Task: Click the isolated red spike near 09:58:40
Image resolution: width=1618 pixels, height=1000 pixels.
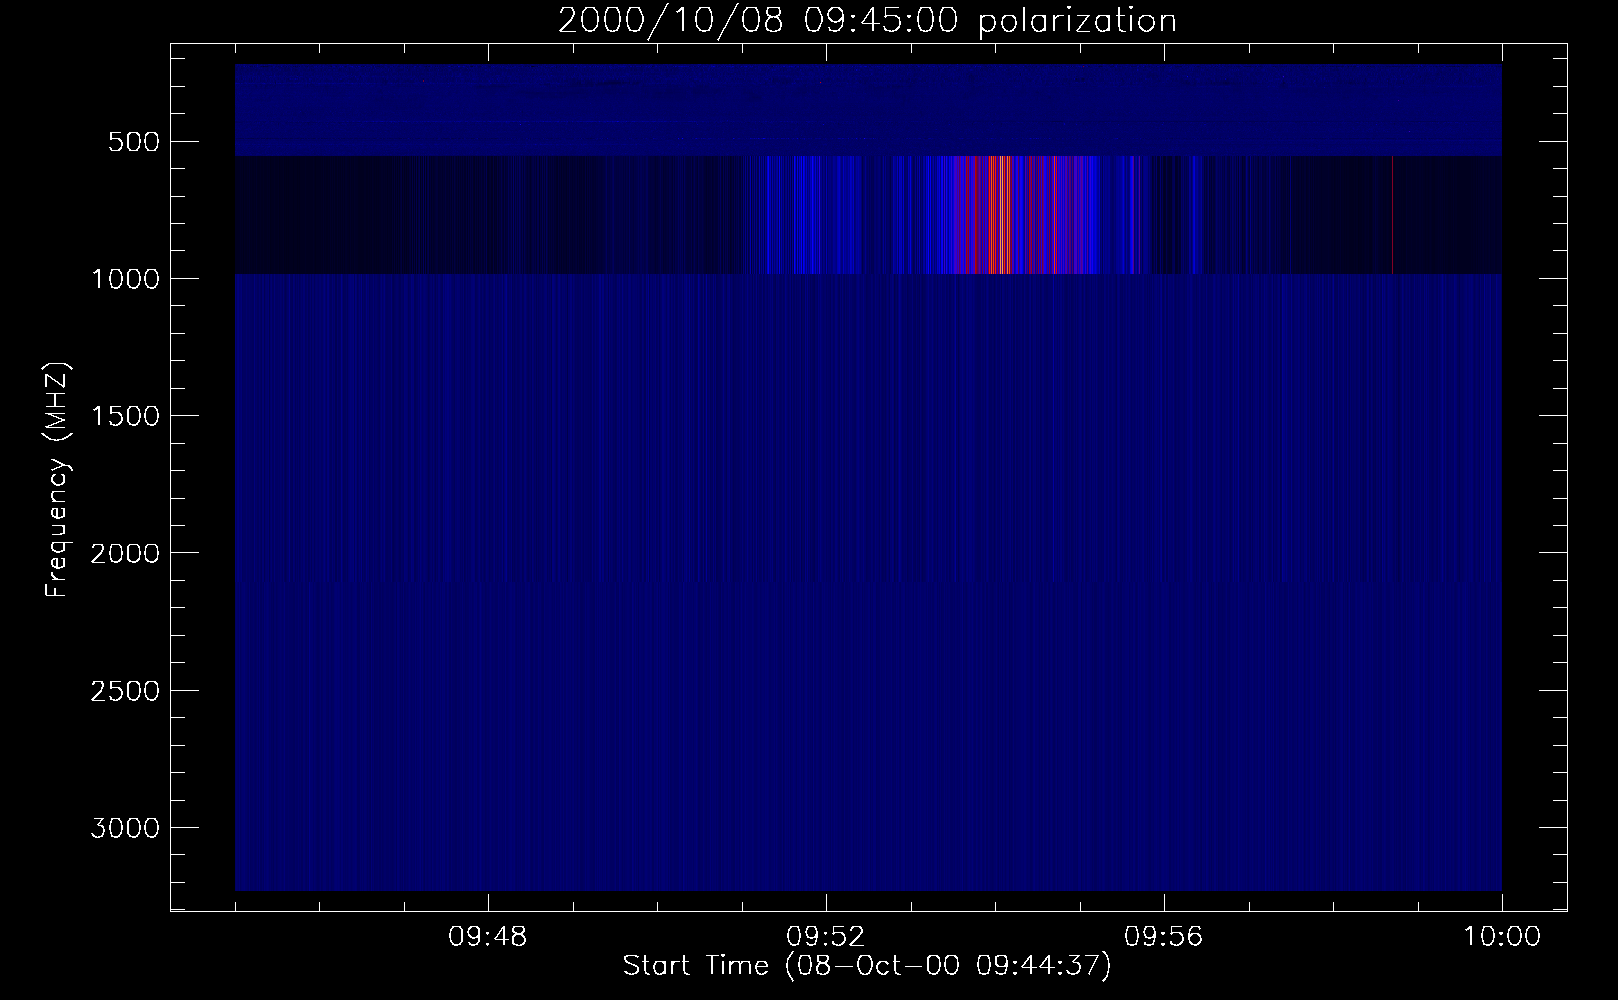Action: (1392, 214)
